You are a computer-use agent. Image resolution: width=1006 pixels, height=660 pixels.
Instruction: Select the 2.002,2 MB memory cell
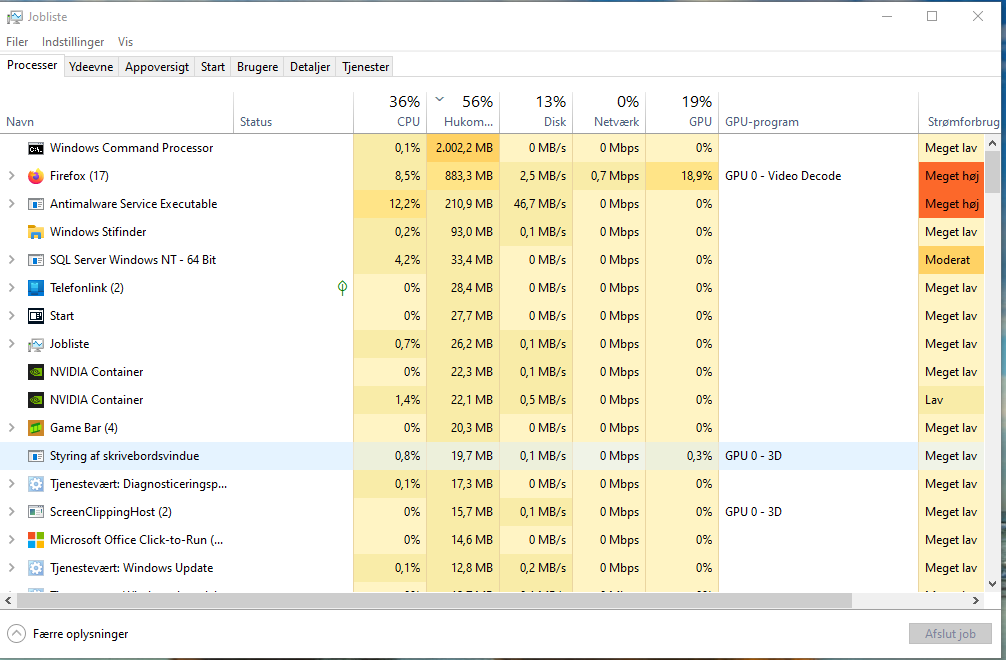click(463, 148)
